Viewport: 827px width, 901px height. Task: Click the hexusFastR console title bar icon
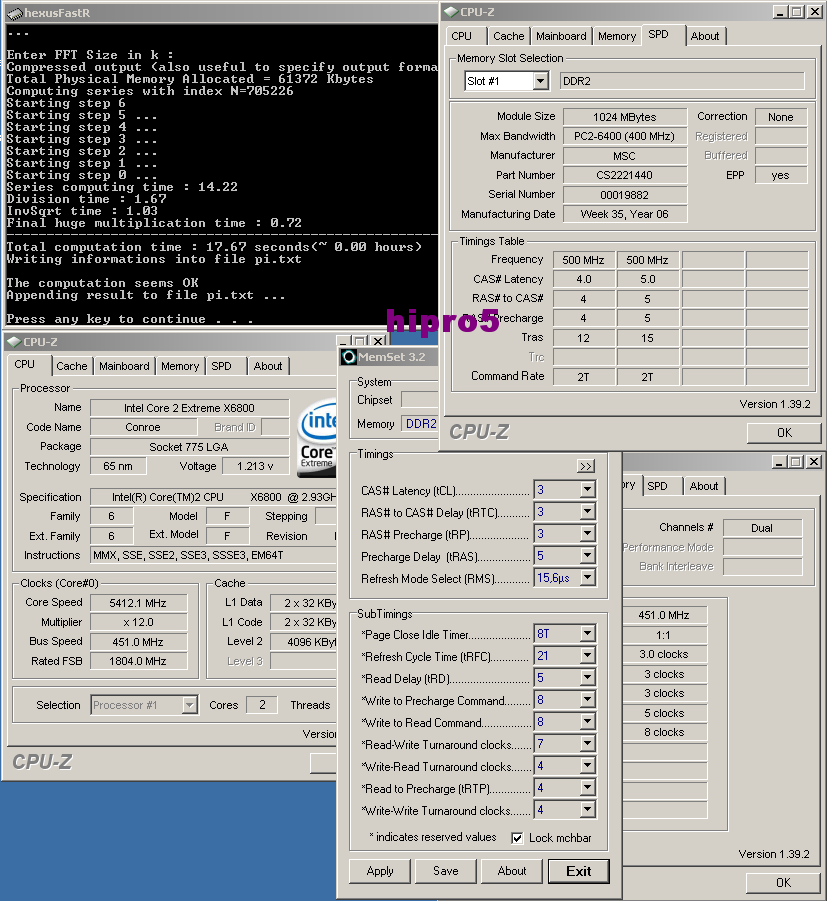click(x=15, y=13)
